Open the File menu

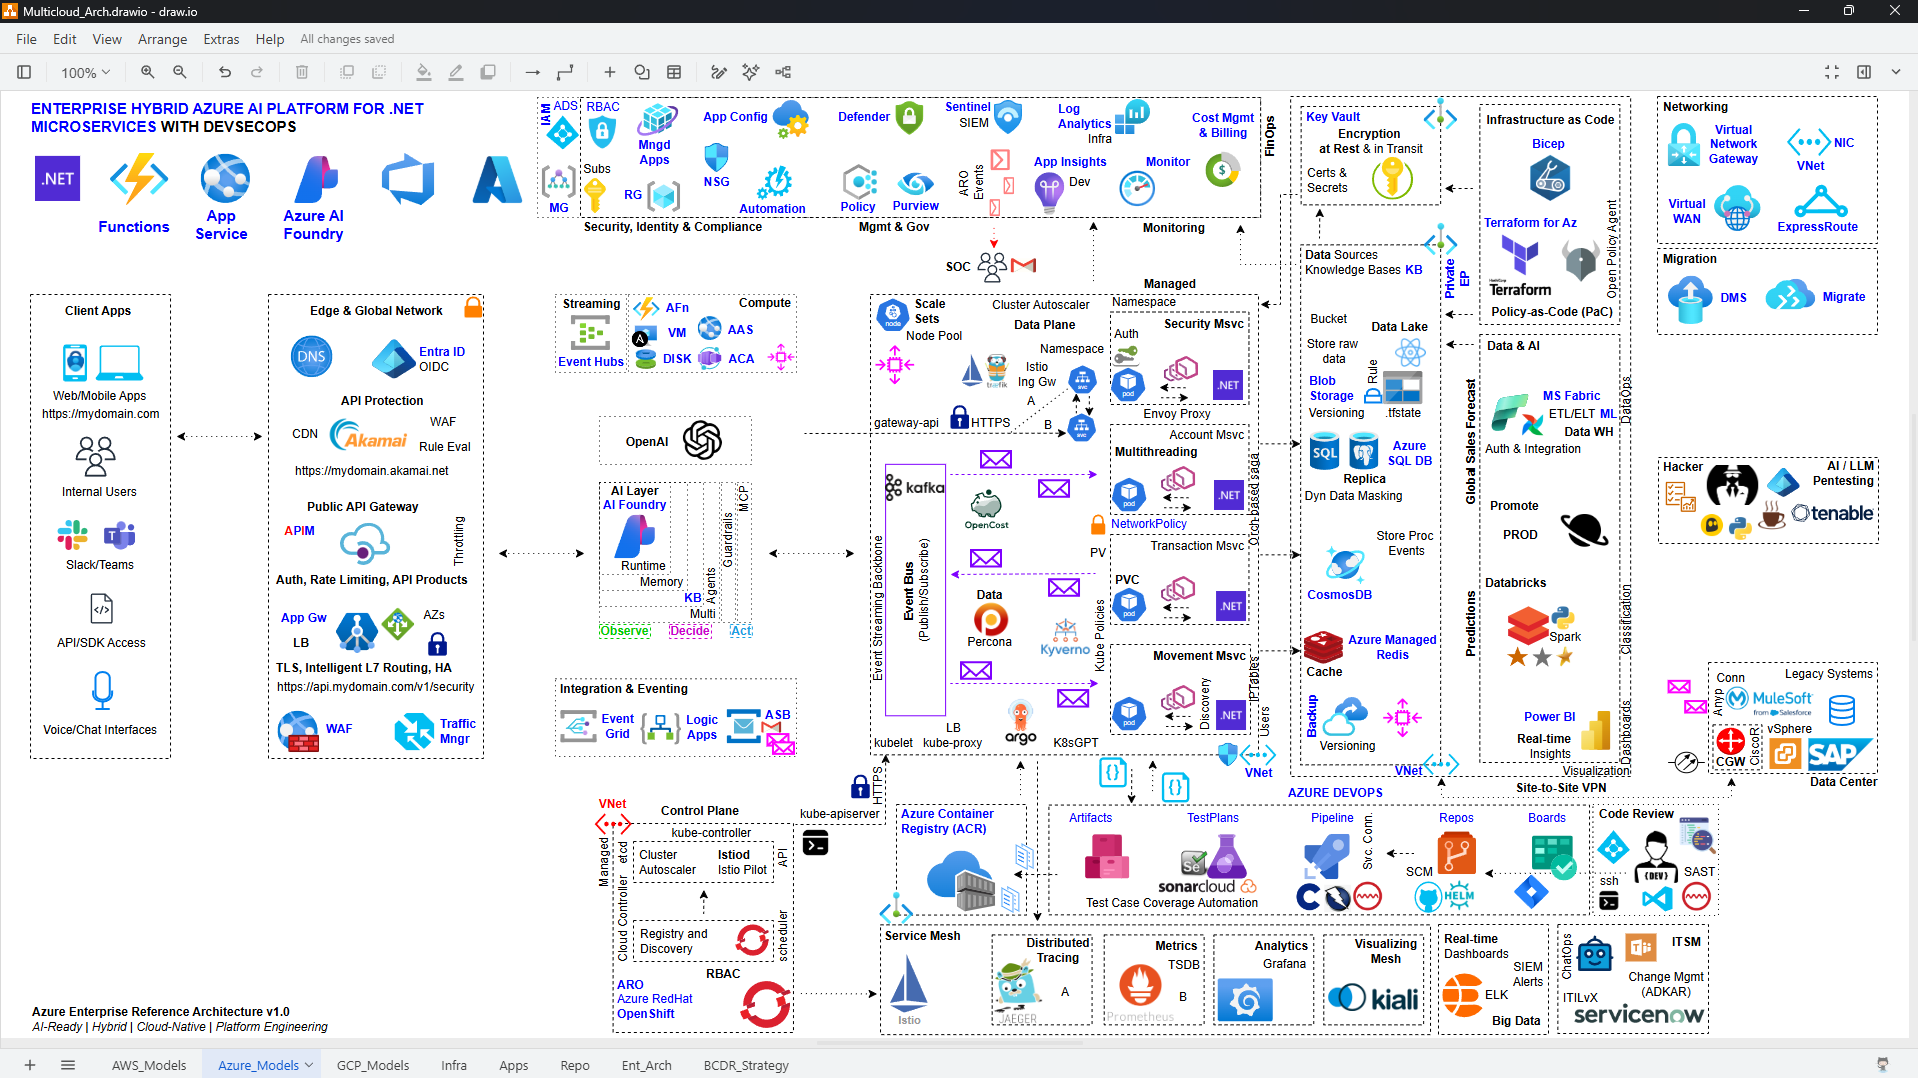point(27,39)
